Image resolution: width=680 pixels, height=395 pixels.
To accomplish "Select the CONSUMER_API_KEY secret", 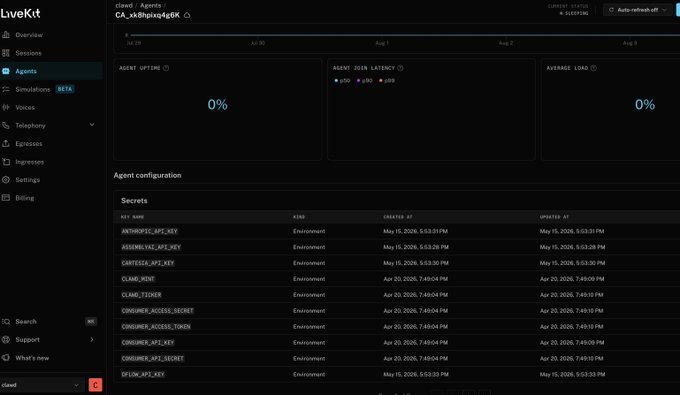I will (148, 343).
